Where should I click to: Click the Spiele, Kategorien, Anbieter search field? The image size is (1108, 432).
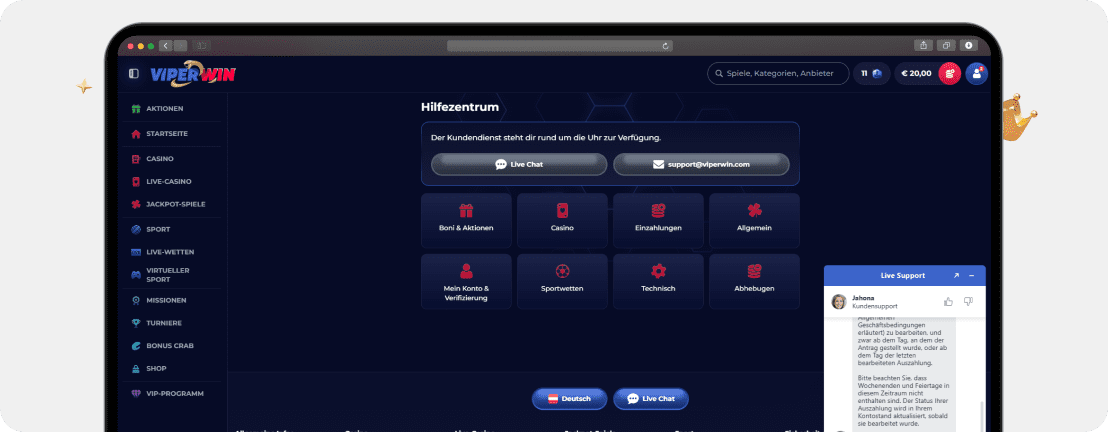click(x=778, y=73)
